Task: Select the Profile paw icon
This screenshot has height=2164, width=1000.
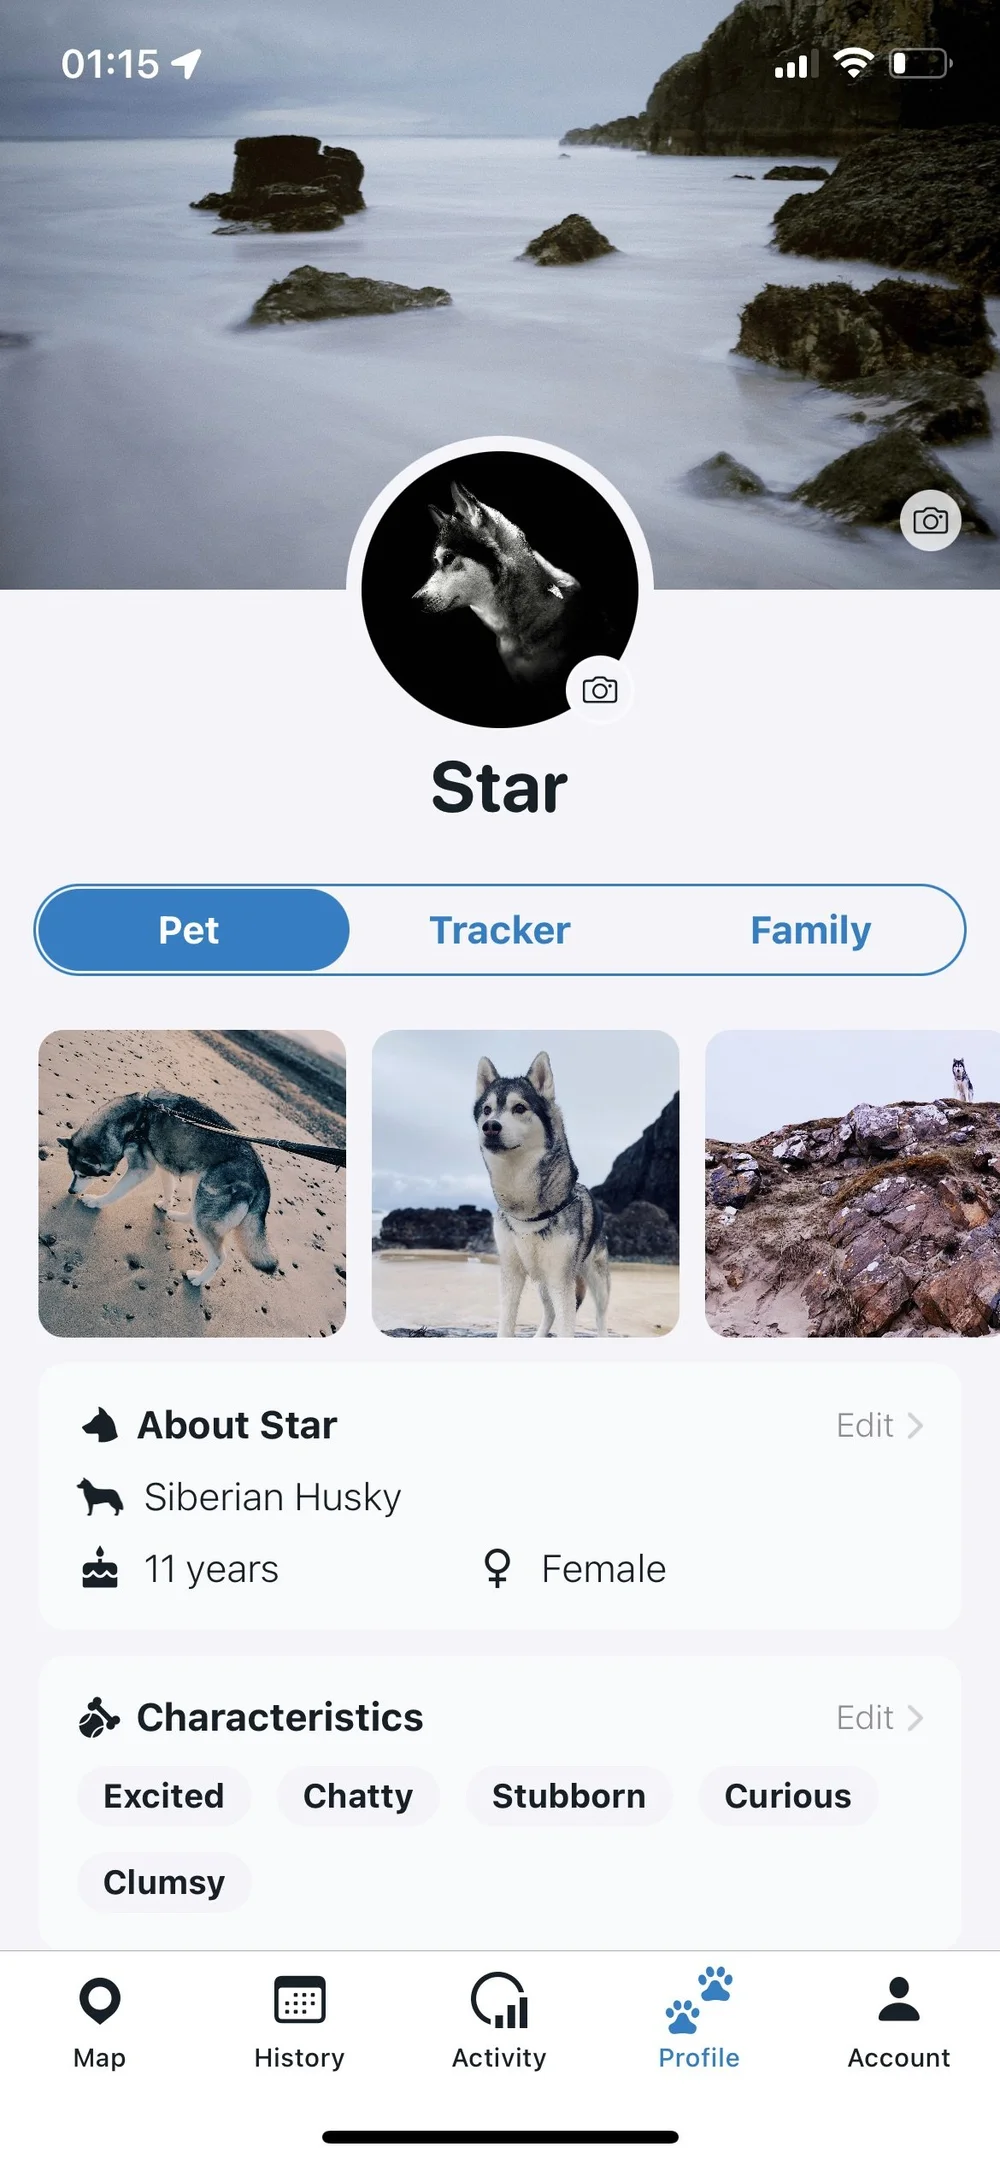Action: (x=699, y=2000)
